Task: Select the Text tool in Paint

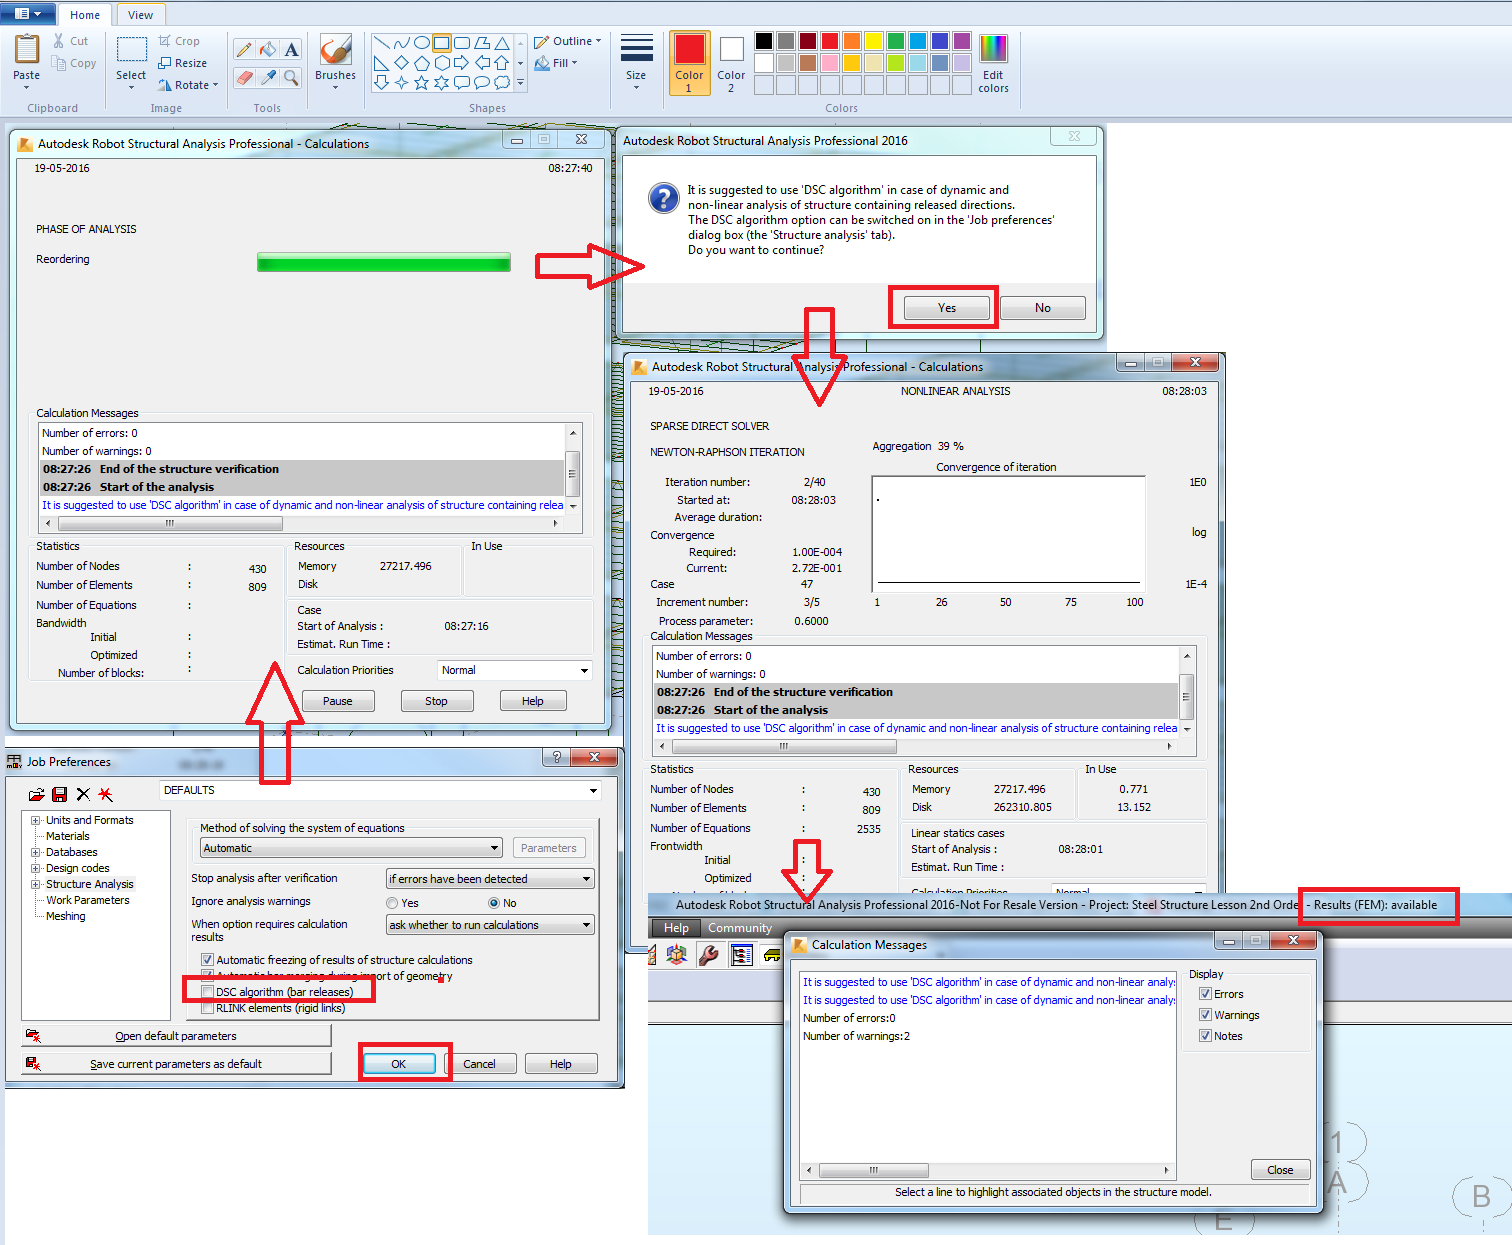Action: 291,48
